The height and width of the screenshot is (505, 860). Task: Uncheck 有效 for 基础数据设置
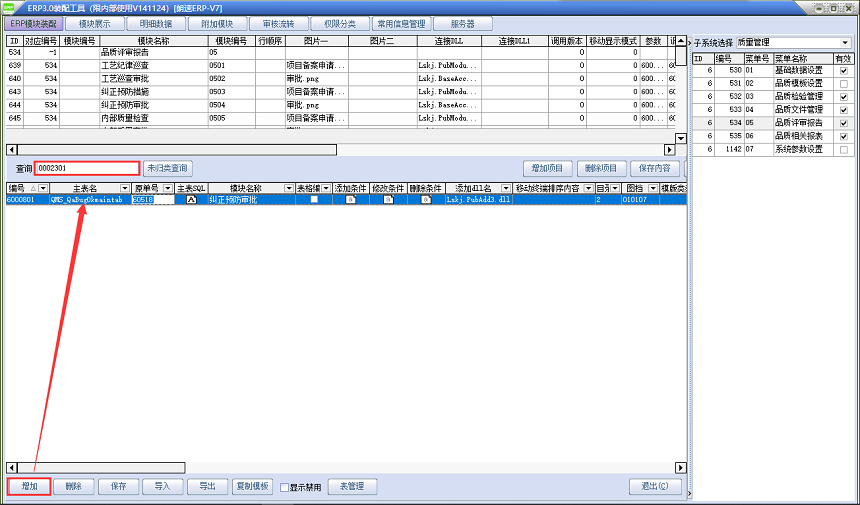844,70
